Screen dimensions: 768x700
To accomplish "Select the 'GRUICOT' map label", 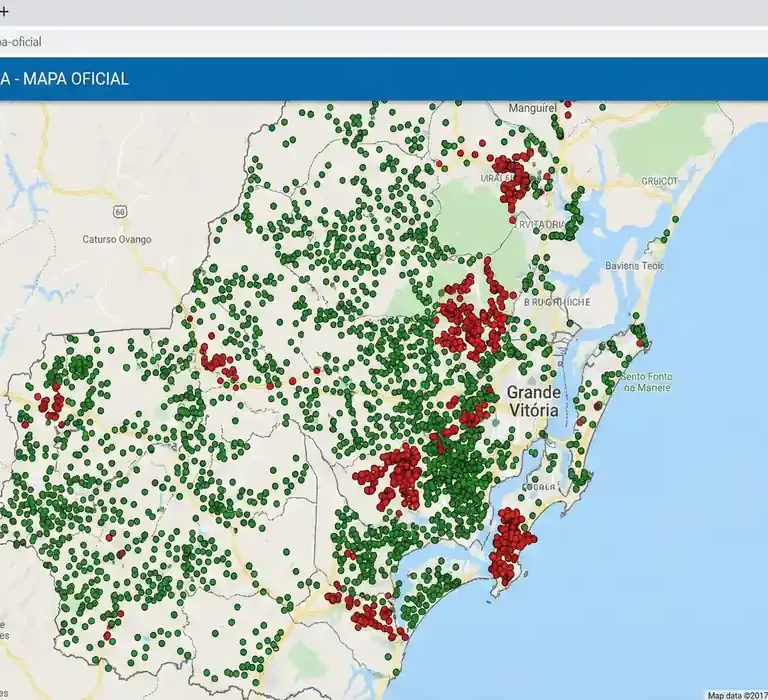I will tap(659, 181).
